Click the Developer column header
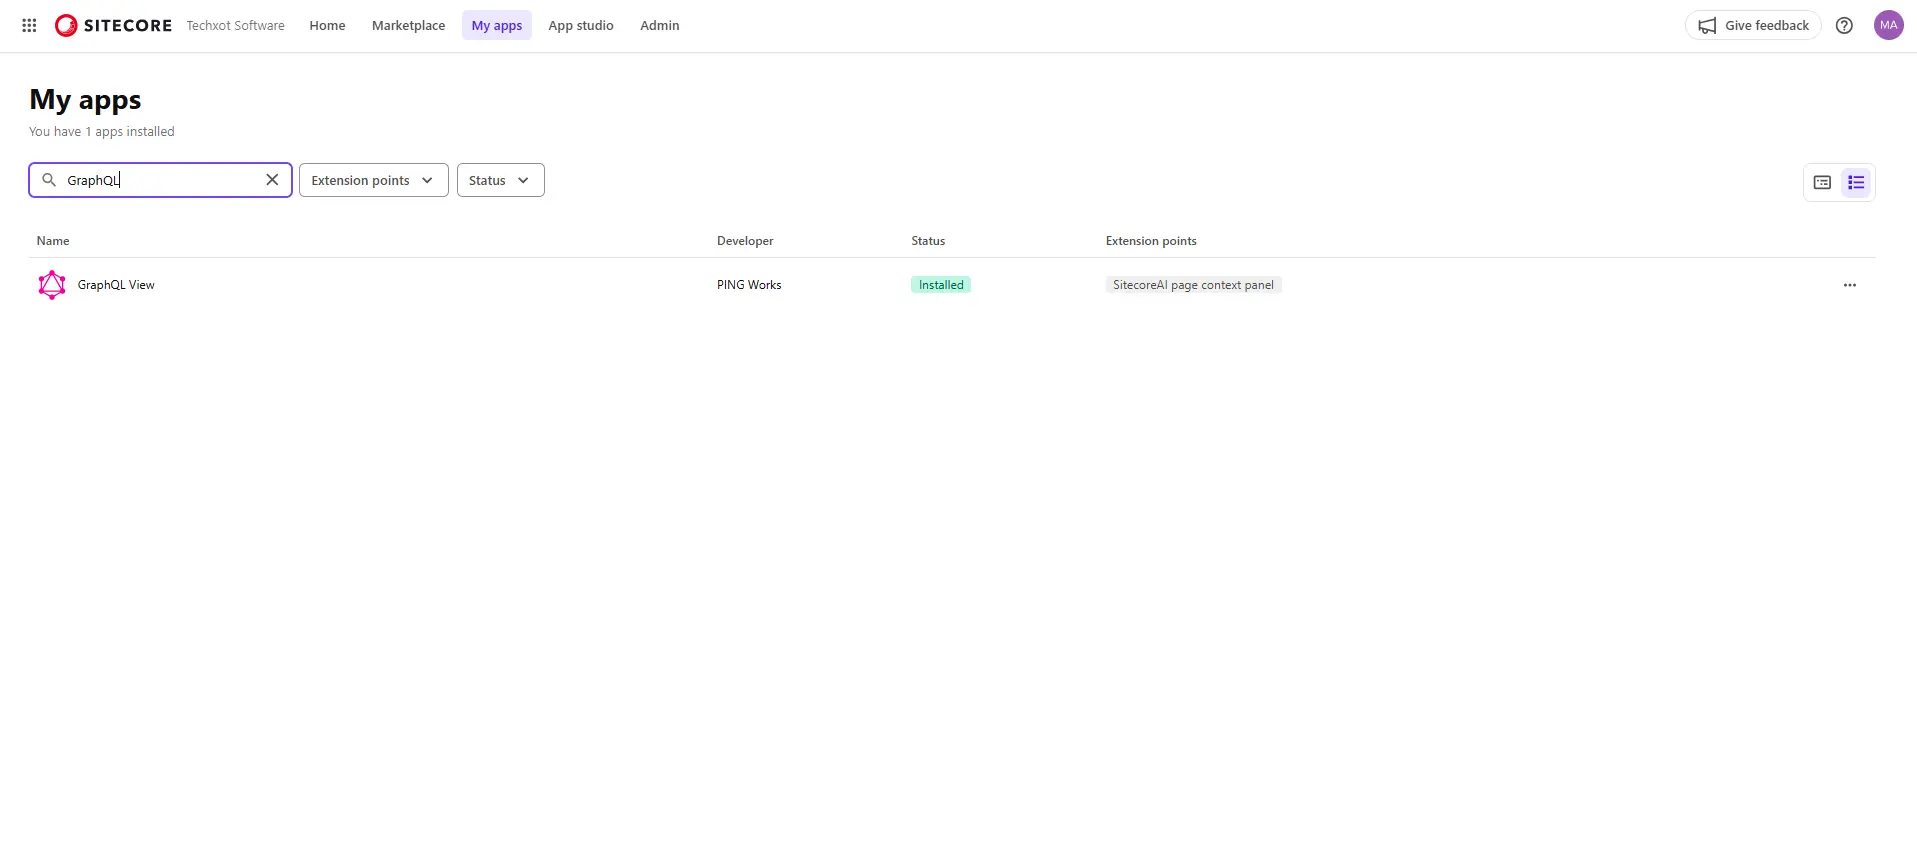 click(x=745, y=241)
